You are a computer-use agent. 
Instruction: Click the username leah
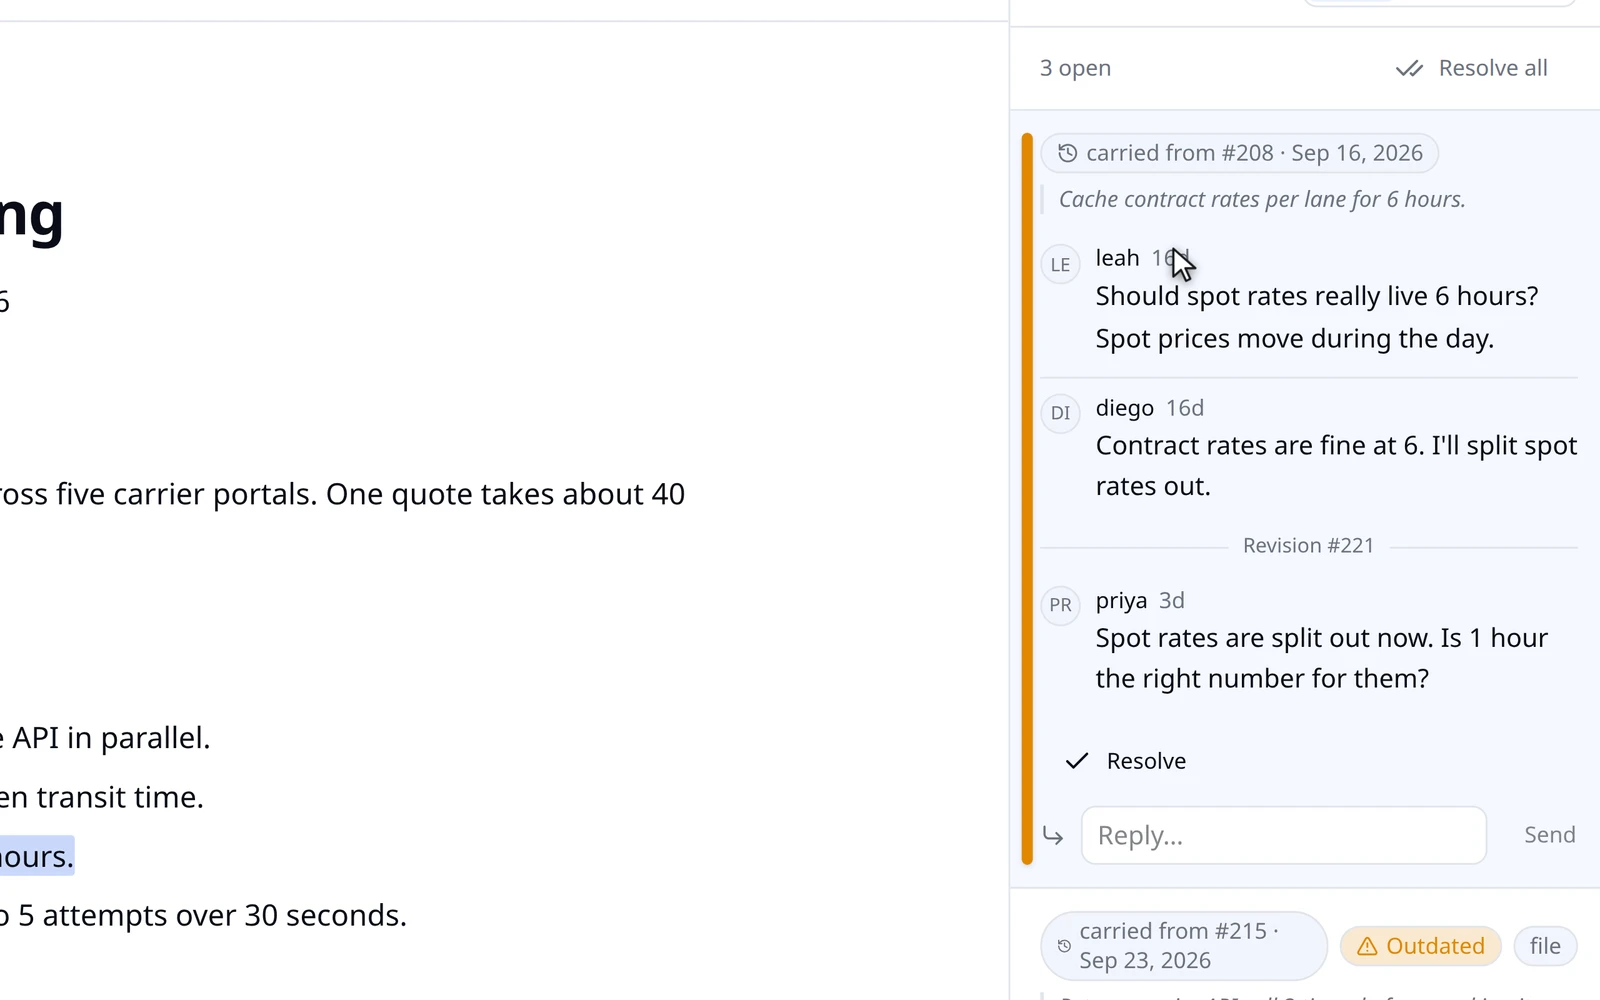click(1117, 258)
